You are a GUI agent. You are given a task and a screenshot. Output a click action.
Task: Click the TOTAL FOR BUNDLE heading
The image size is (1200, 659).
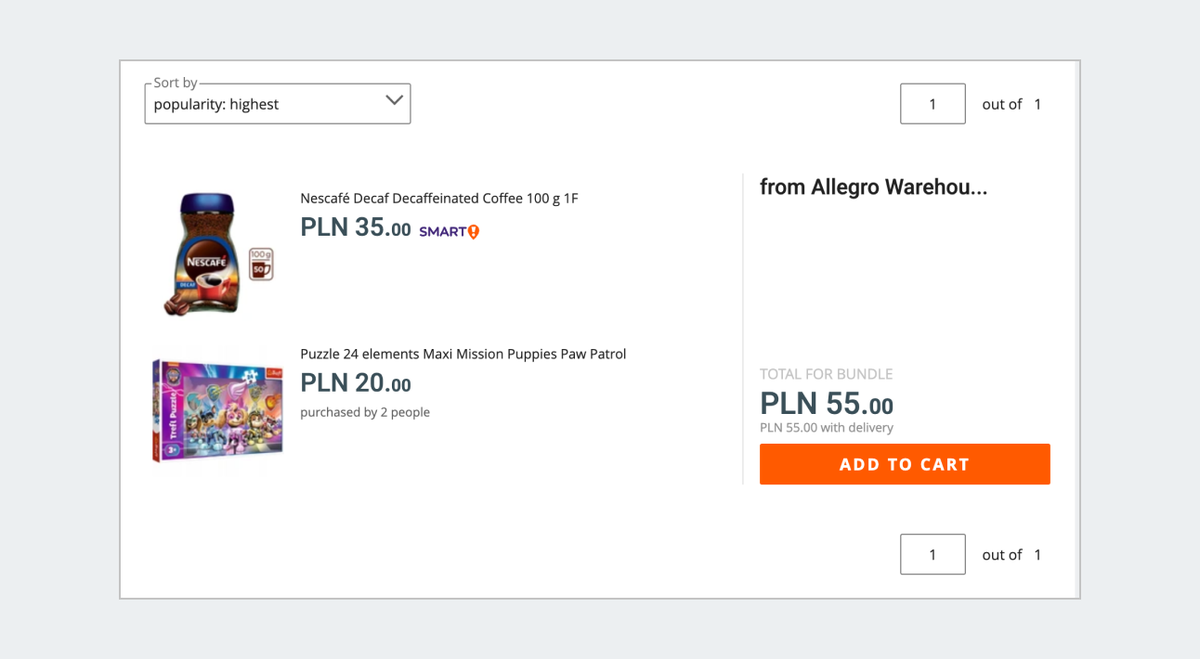[826, 373]
